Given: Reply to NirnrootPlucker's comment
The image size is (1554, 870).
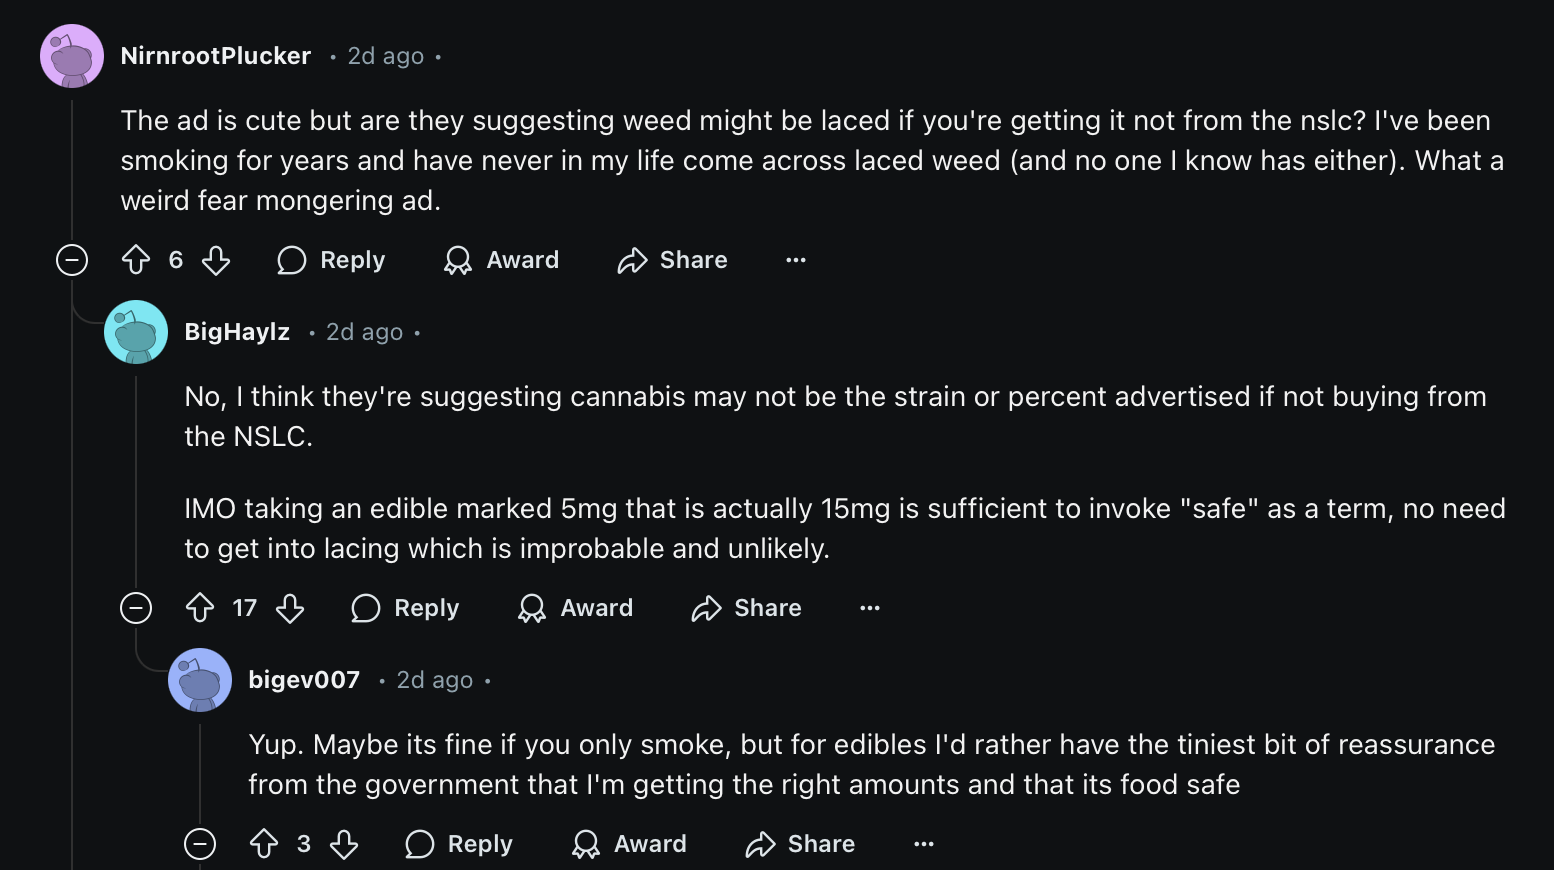Looking at the screenshot, I should [331, 260].
